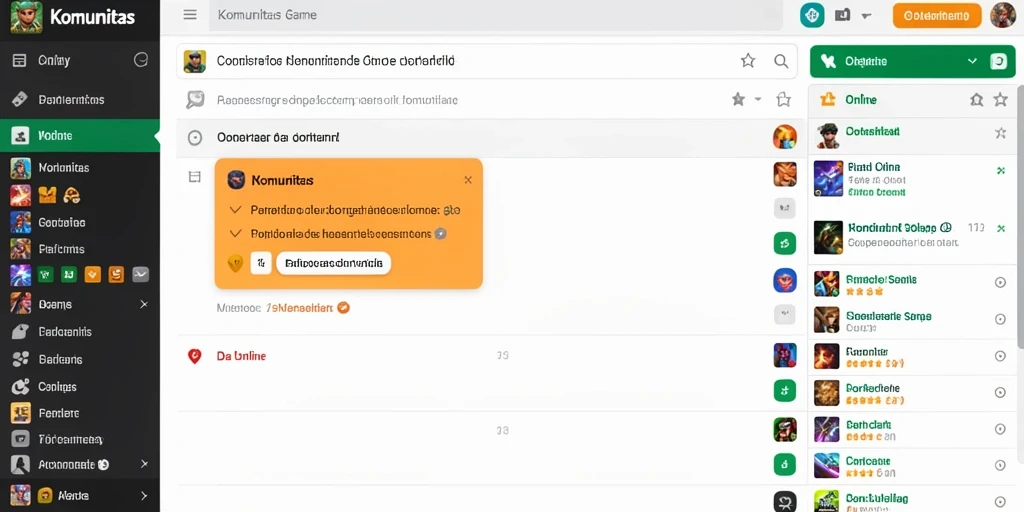Image resolution: width=1024 pixels, height=512 pixels.
Task: Click the 'Komunitas Game' search field
Action: (x=495, y=15)
